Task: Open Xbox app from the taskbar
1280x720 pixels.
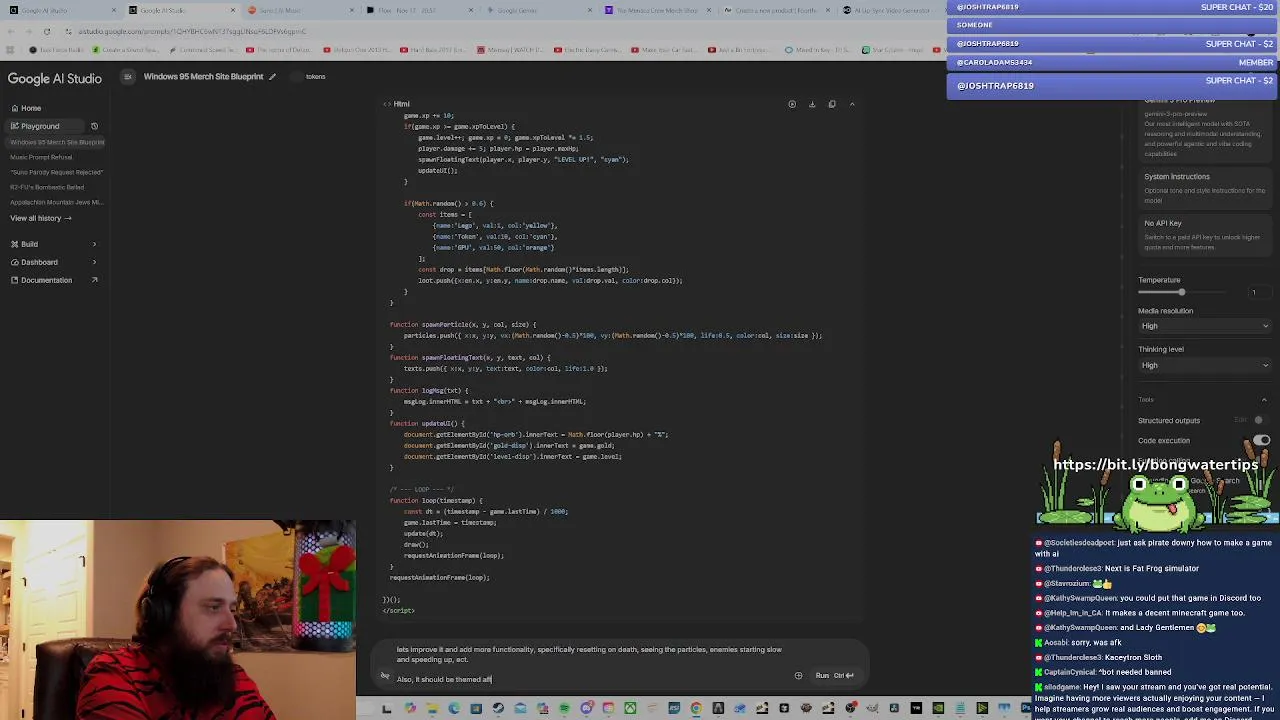Action: pyautogui.click(x=630, y=709)
